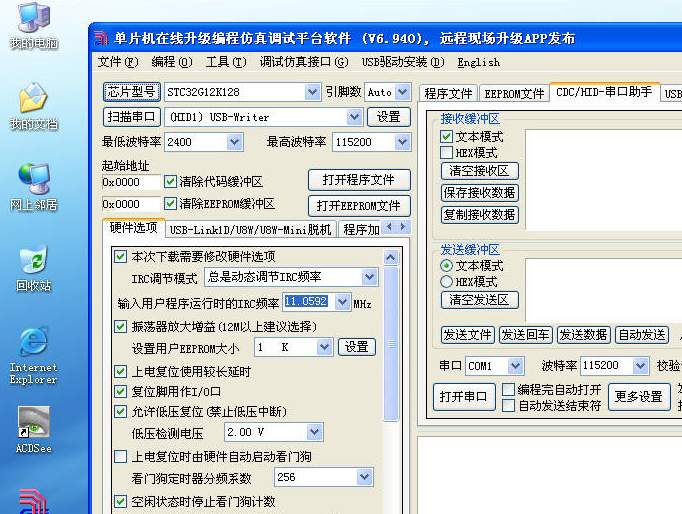Open the 编程(O) menu

(172, 62)
